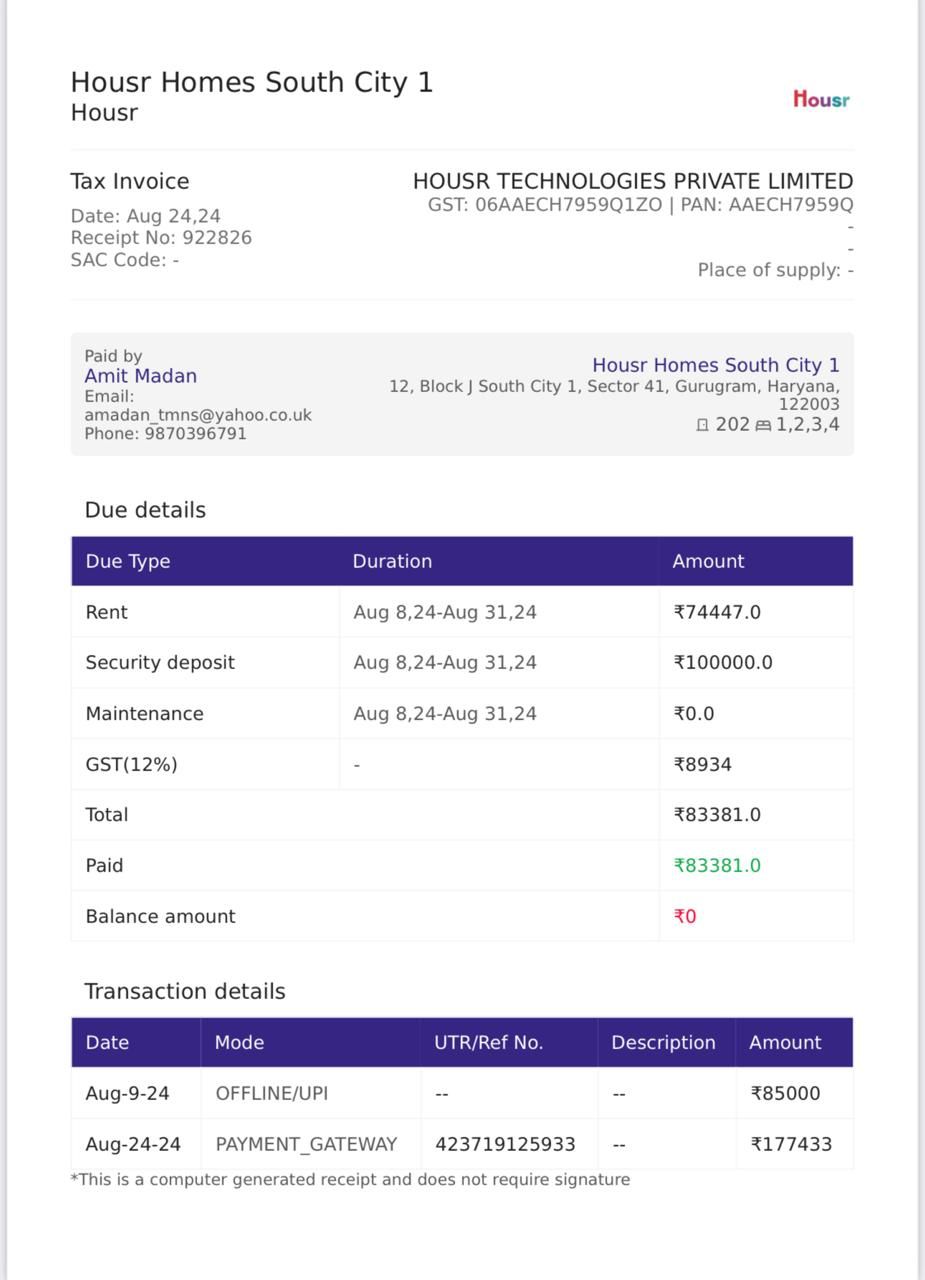Screen dimensions: 925x1280
Task: Click the Housr Homes South City 1 title
Action: tap(252, 82)
